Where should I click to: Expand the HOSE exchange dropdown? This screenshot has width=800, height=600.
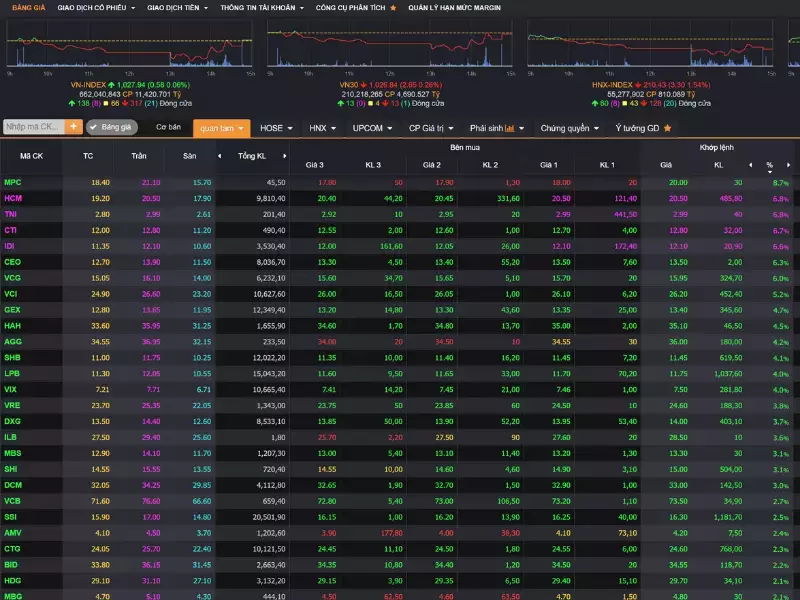[276, 128]
